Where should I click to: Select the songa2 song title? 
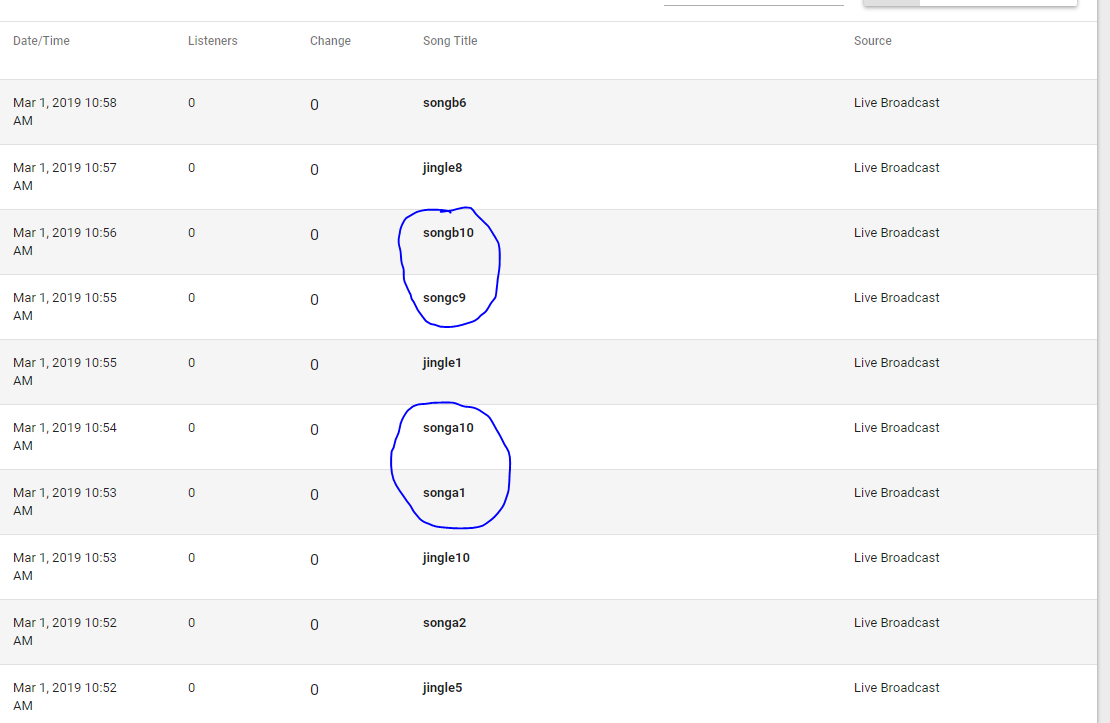(x=445, y=623)
